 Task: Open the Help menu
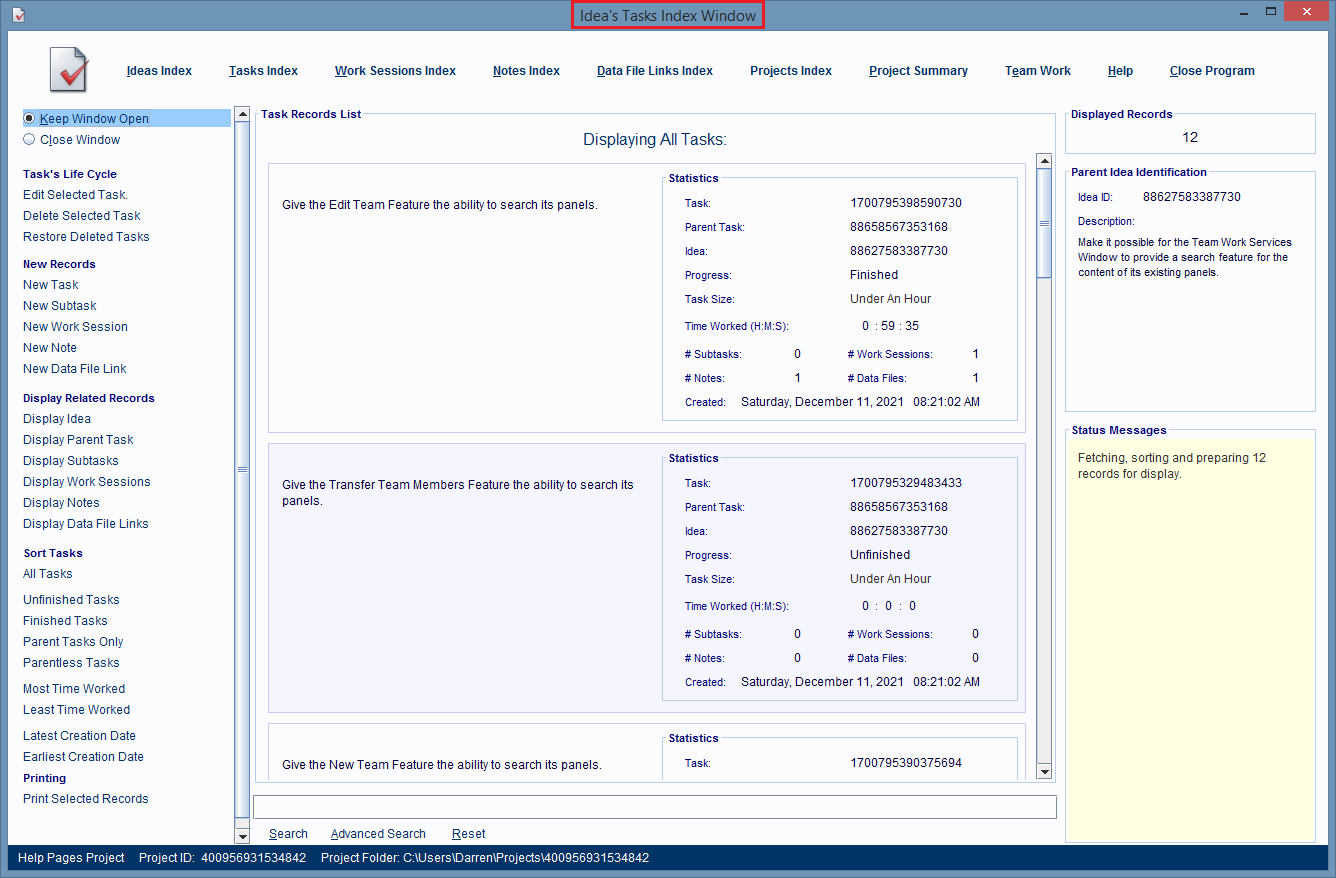1120,71
